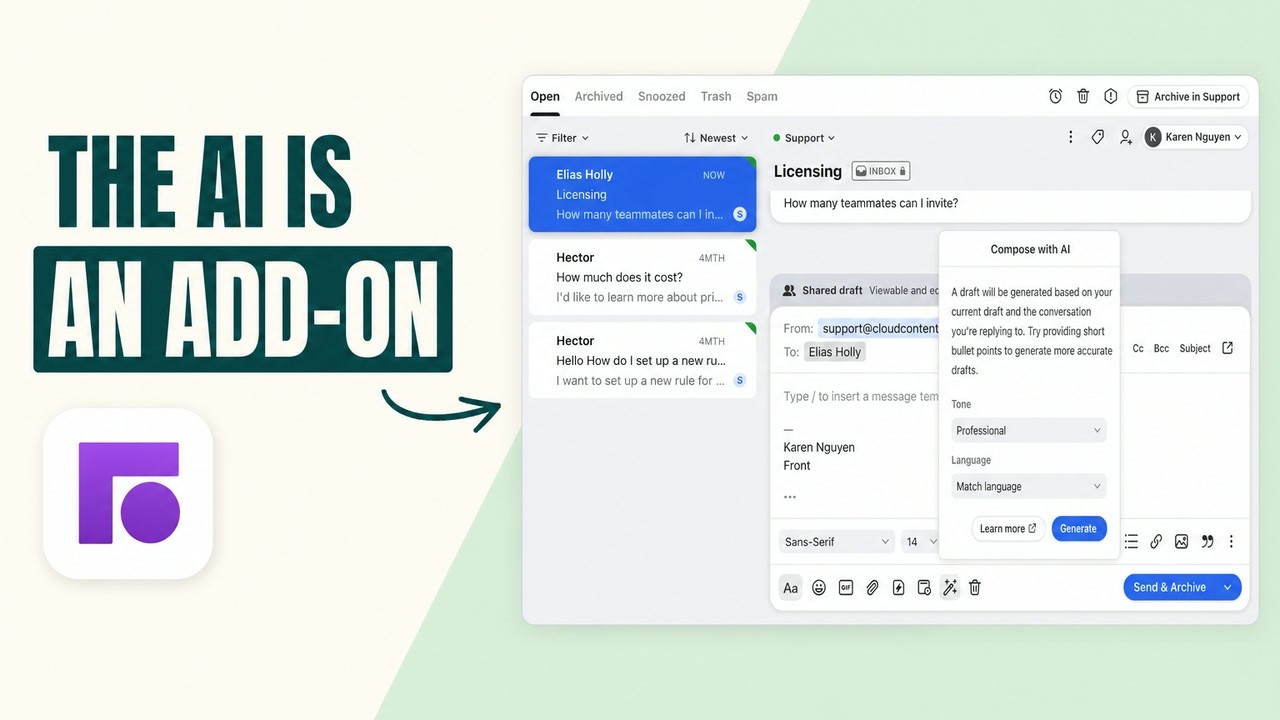Click the Elias Holly recipient chip
Image resolution: width=1280 pixels, height=720 pixels.
tap(835, 352)
